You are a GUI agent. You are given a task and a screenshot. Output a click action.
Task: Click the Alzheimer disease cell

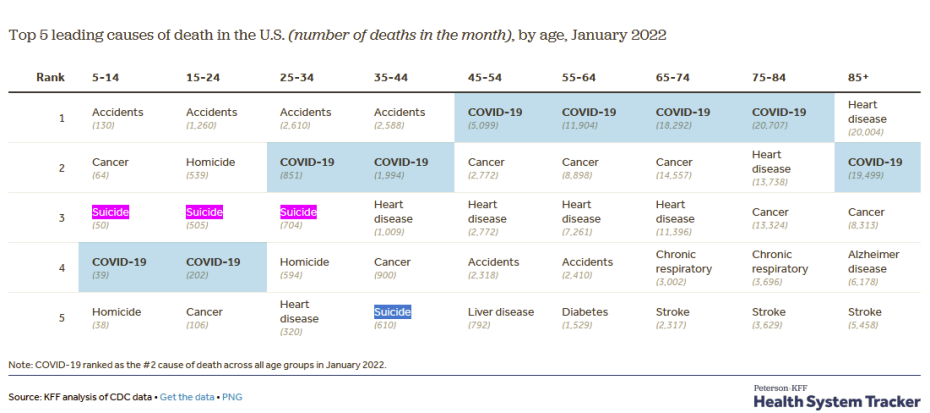coord(872,261)
